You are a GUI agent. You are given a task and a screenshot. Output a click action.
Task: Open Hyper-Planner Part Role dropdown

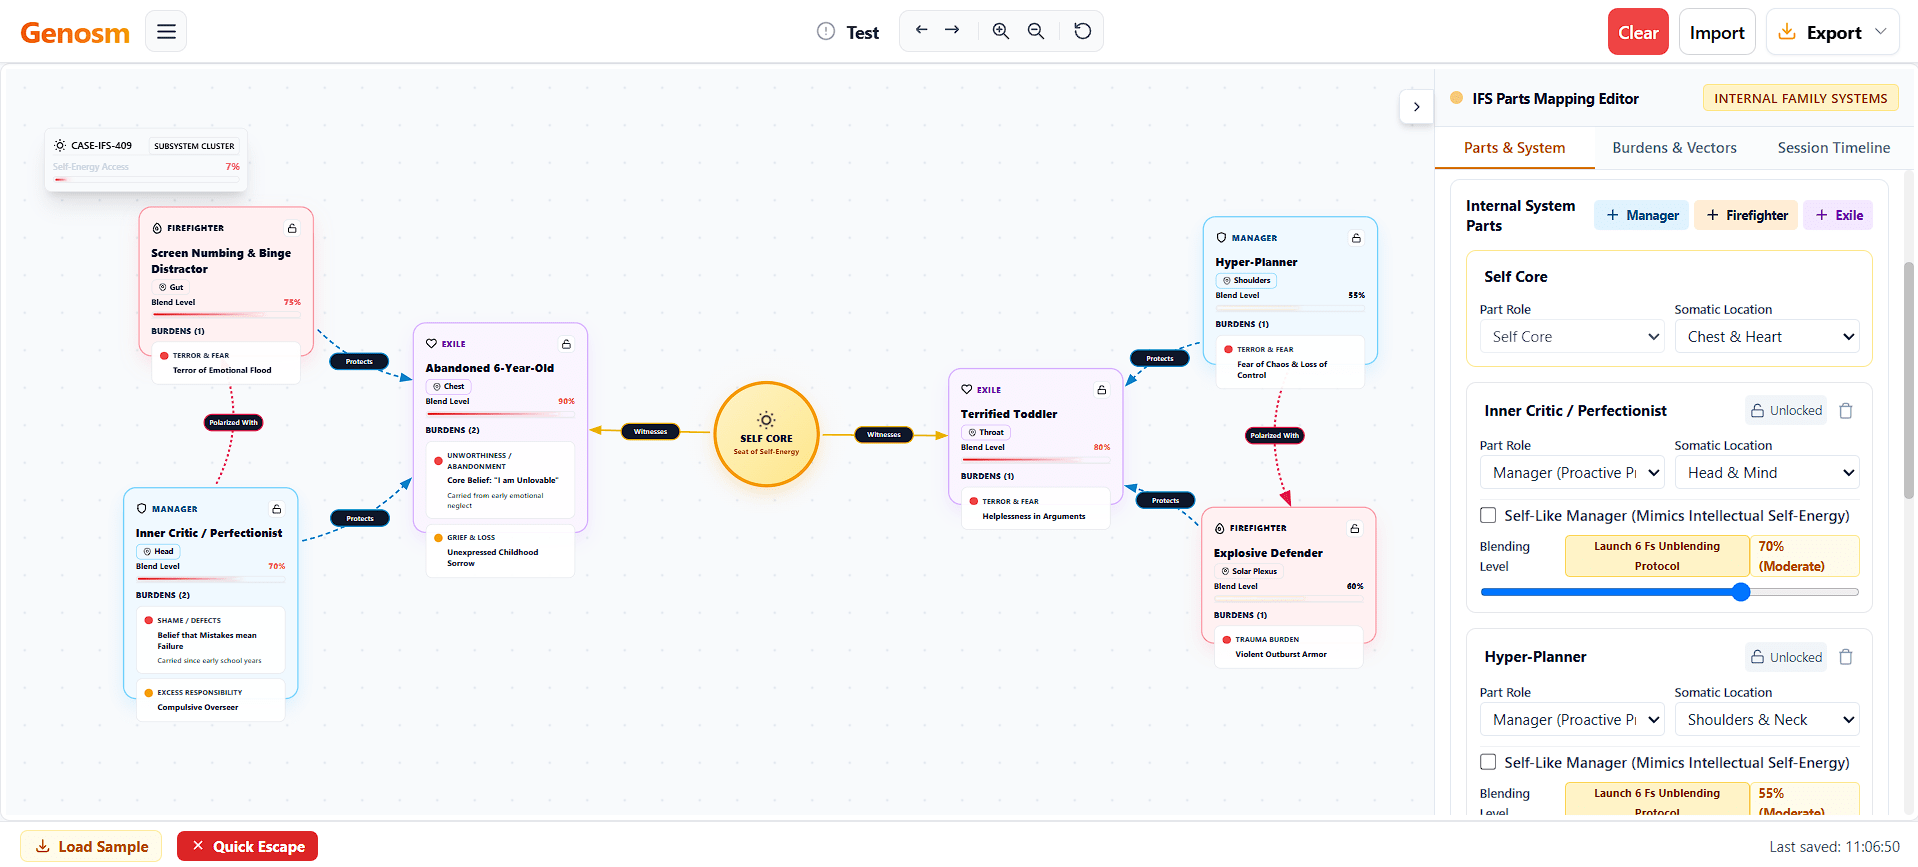tap(1572, 720)
